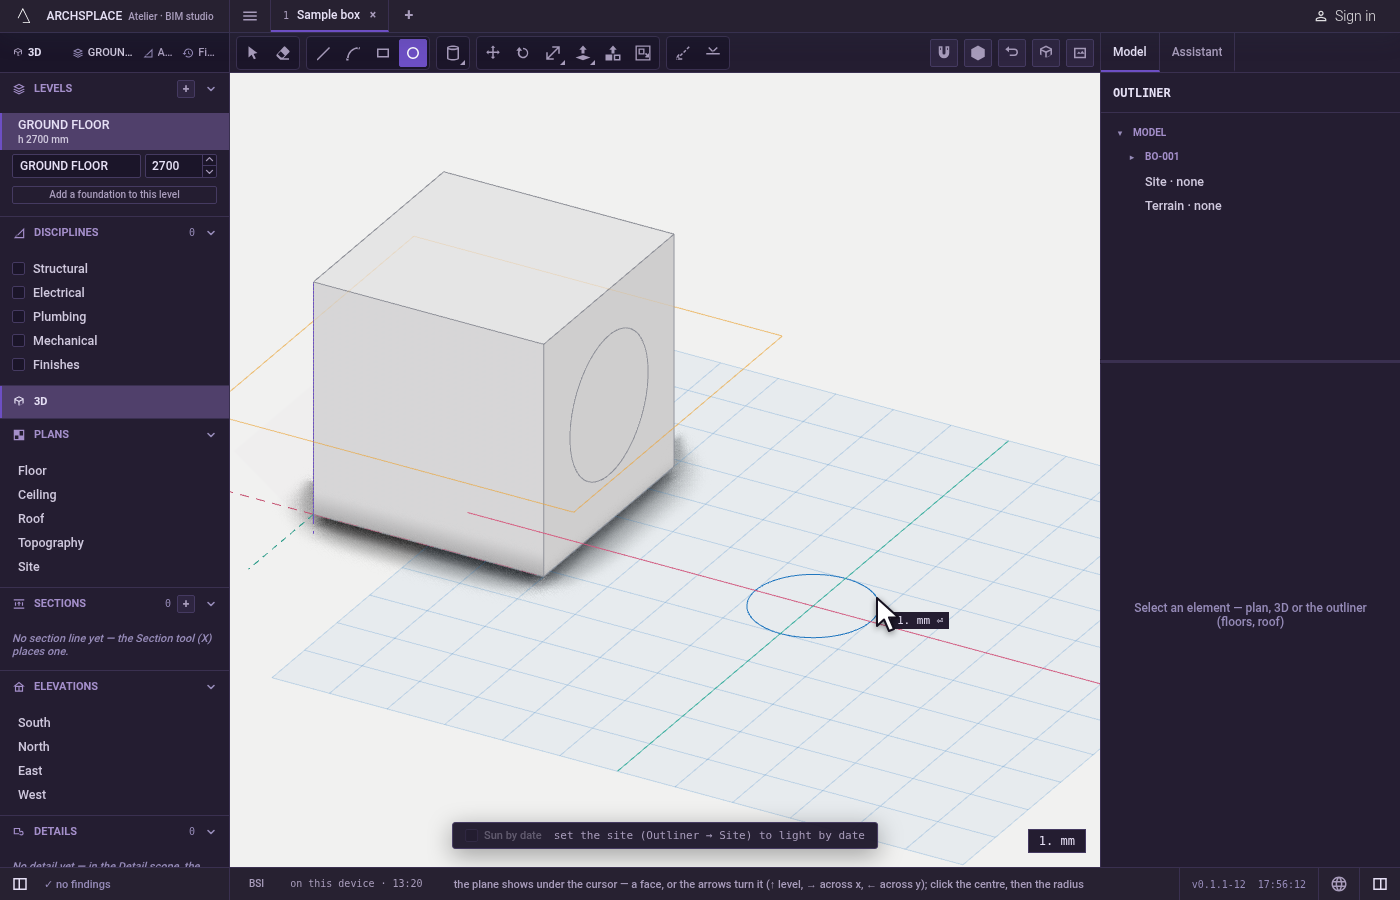Enable the Mechanical discipline checkbox
This screenshot has height=900, width=1400.
[x=18, y=341]
